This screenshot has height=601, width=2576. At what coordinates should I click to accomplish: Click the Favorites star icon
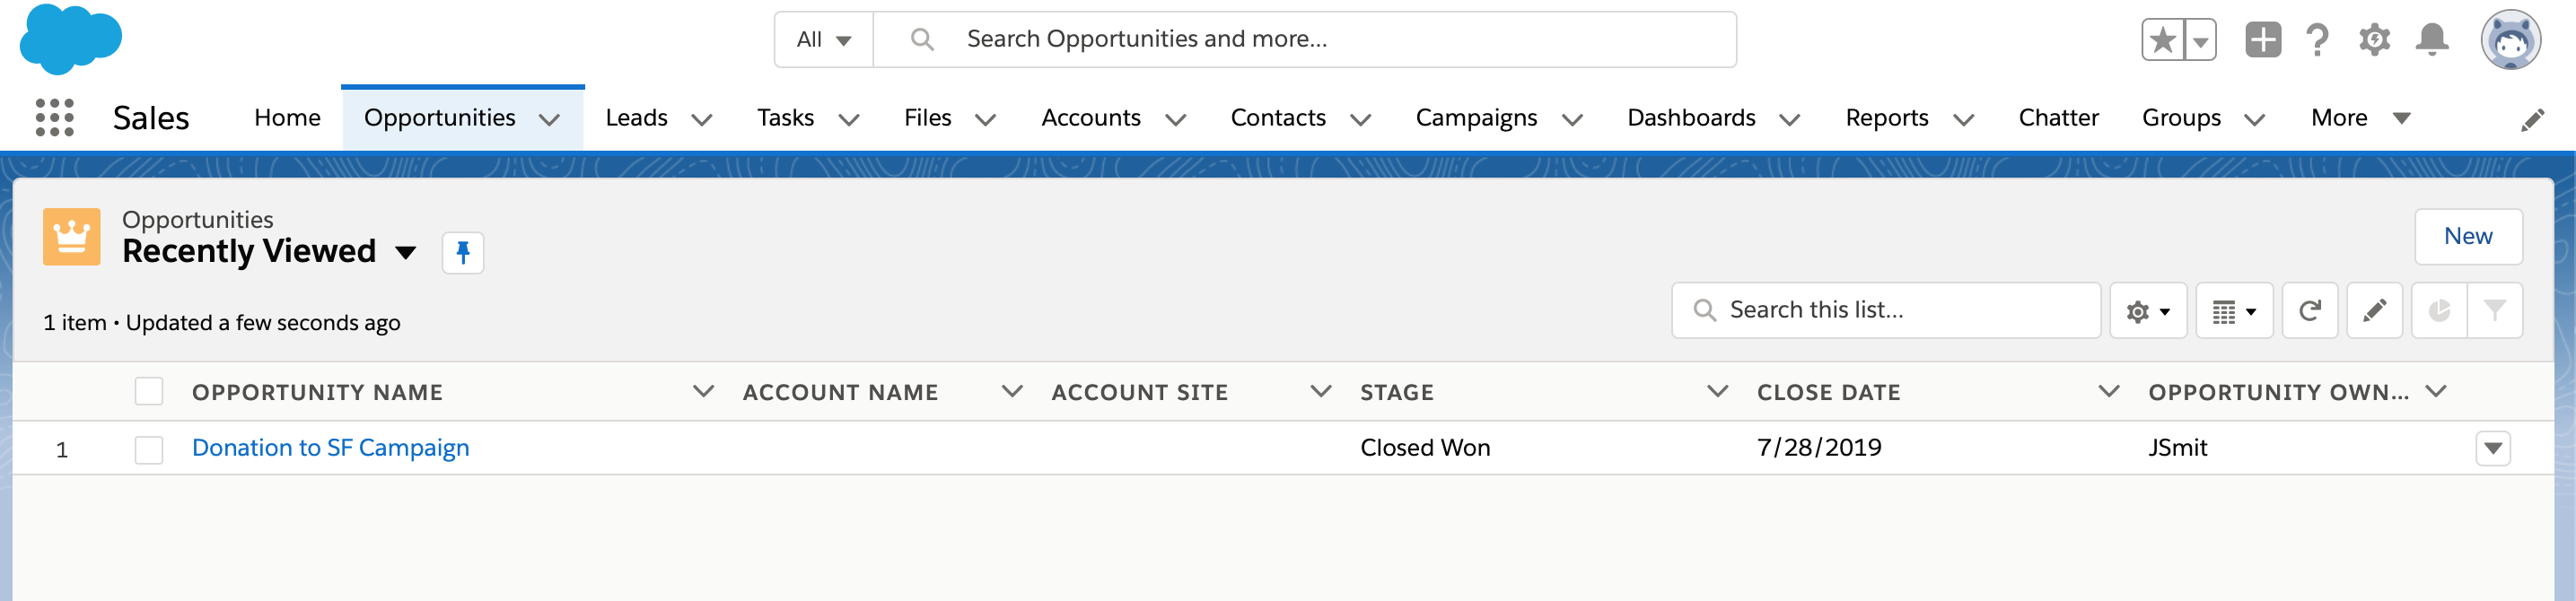coord(2162,40)
